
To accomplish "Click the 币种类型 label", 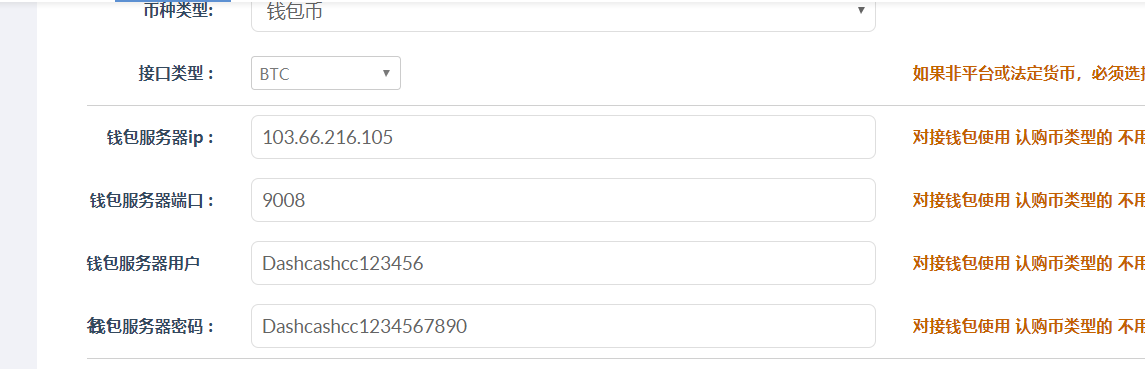I will coord(179,12).
